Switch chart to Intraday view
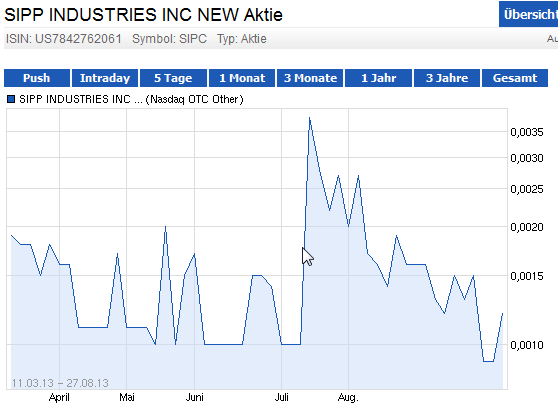Image resolution: width=558 pixels, height=412 pixels. 105,78
